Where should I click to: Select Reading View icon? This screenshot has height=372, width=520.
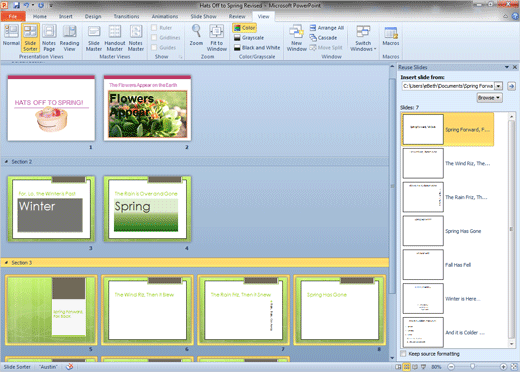pos(69,38)
